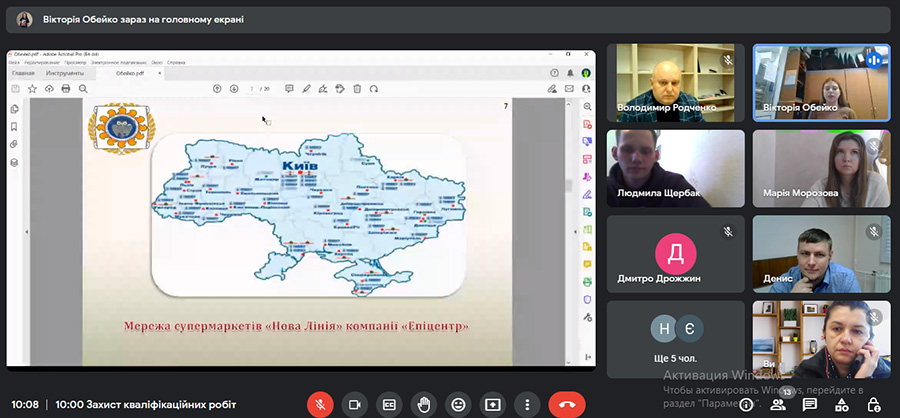This screenshot has height=418, width=900.
Task: Open the chat panel icon
Action: click(x=810, y=404)
